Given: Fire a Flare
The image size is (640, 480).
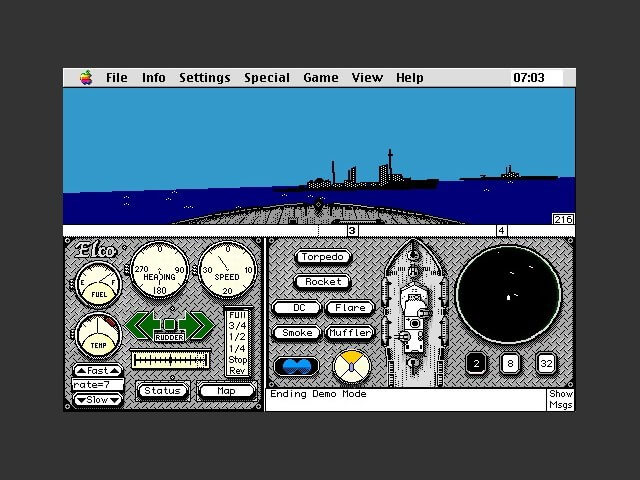Looking at the screenshot, I should 350,308.
